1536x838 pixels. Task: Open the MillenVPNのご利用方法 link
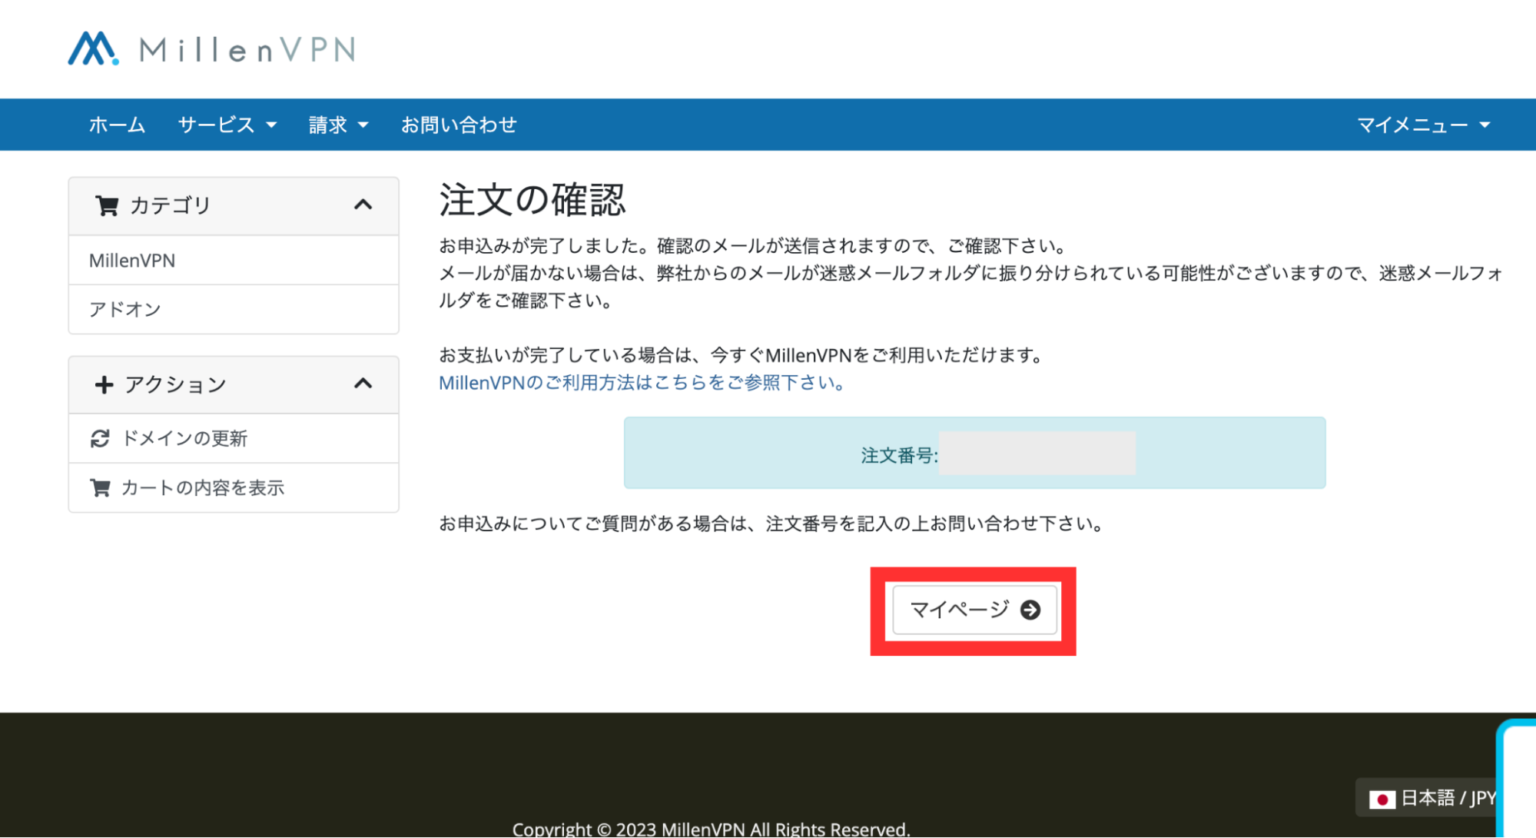[641, 383]
